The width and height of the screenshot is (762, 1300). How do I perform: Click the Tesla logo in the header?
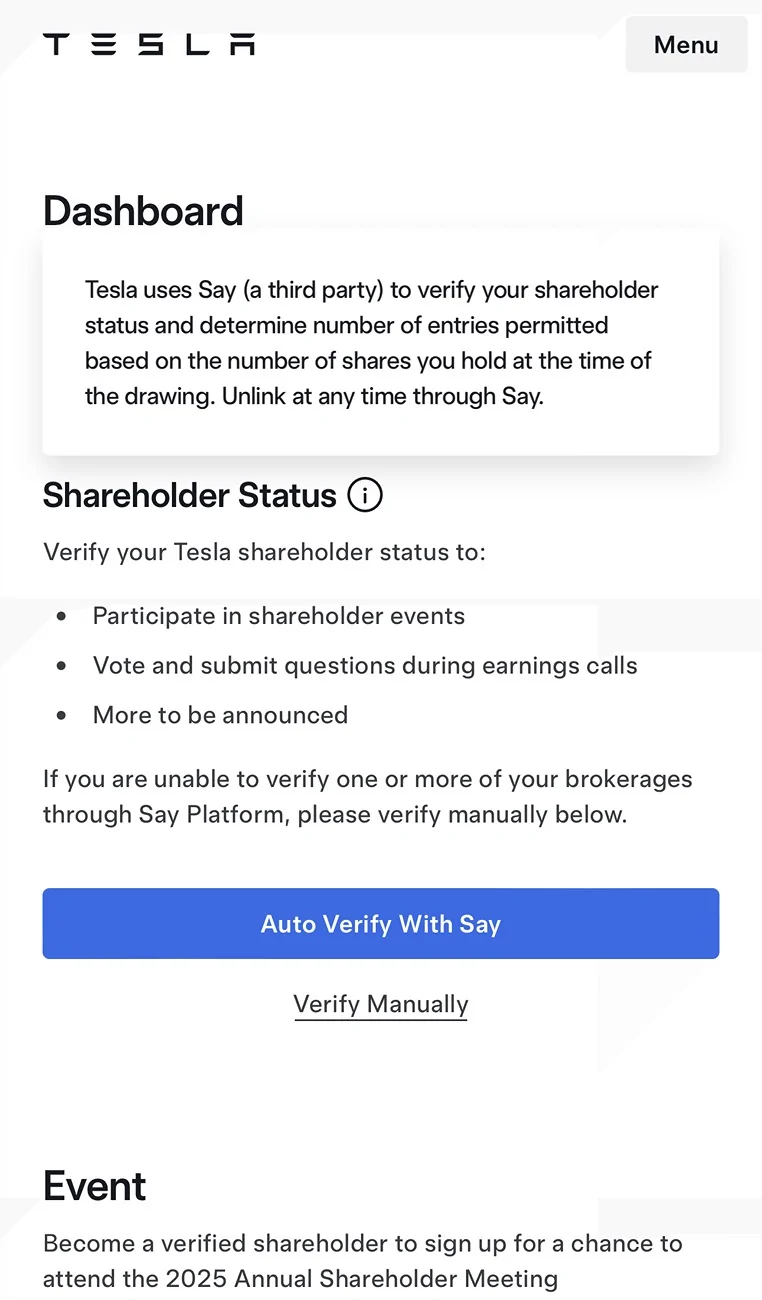[x=149, y=44]
